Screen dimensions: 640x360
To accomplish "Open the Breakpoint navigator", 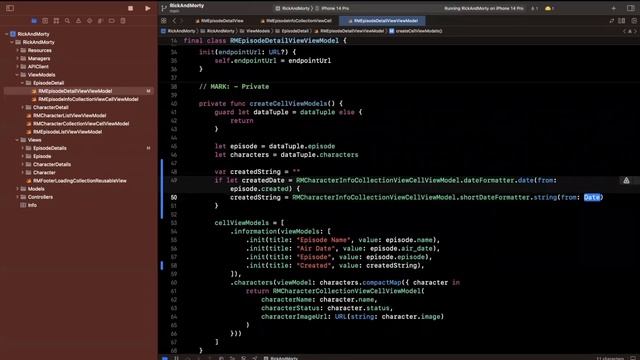I will 111,21.
